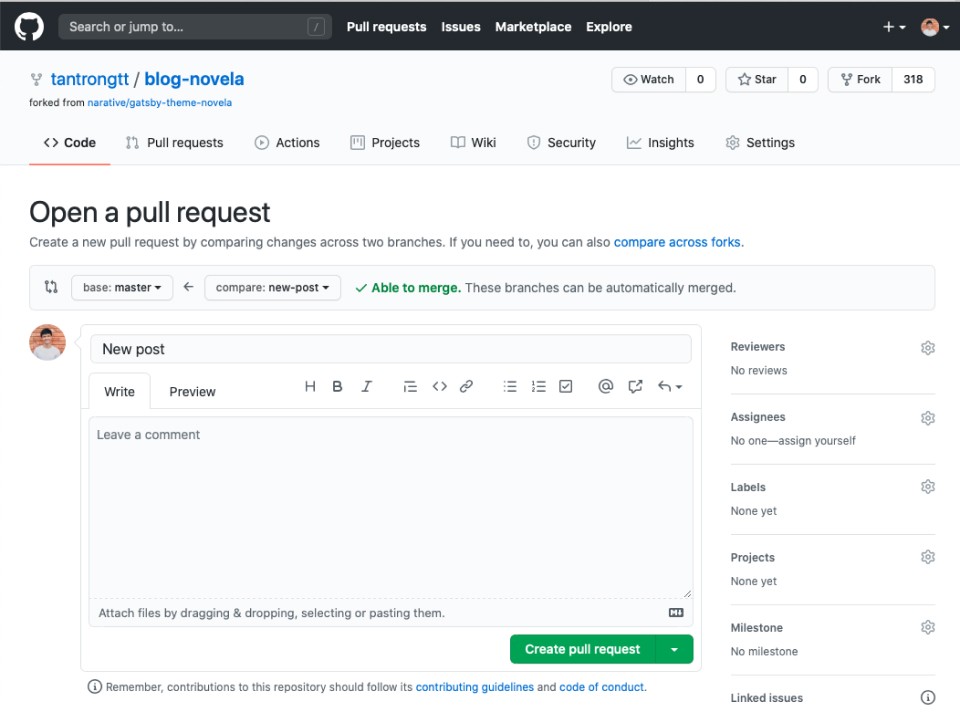Click the attach files drop area
Screen dimensions: 960x716
click(391, 613)
